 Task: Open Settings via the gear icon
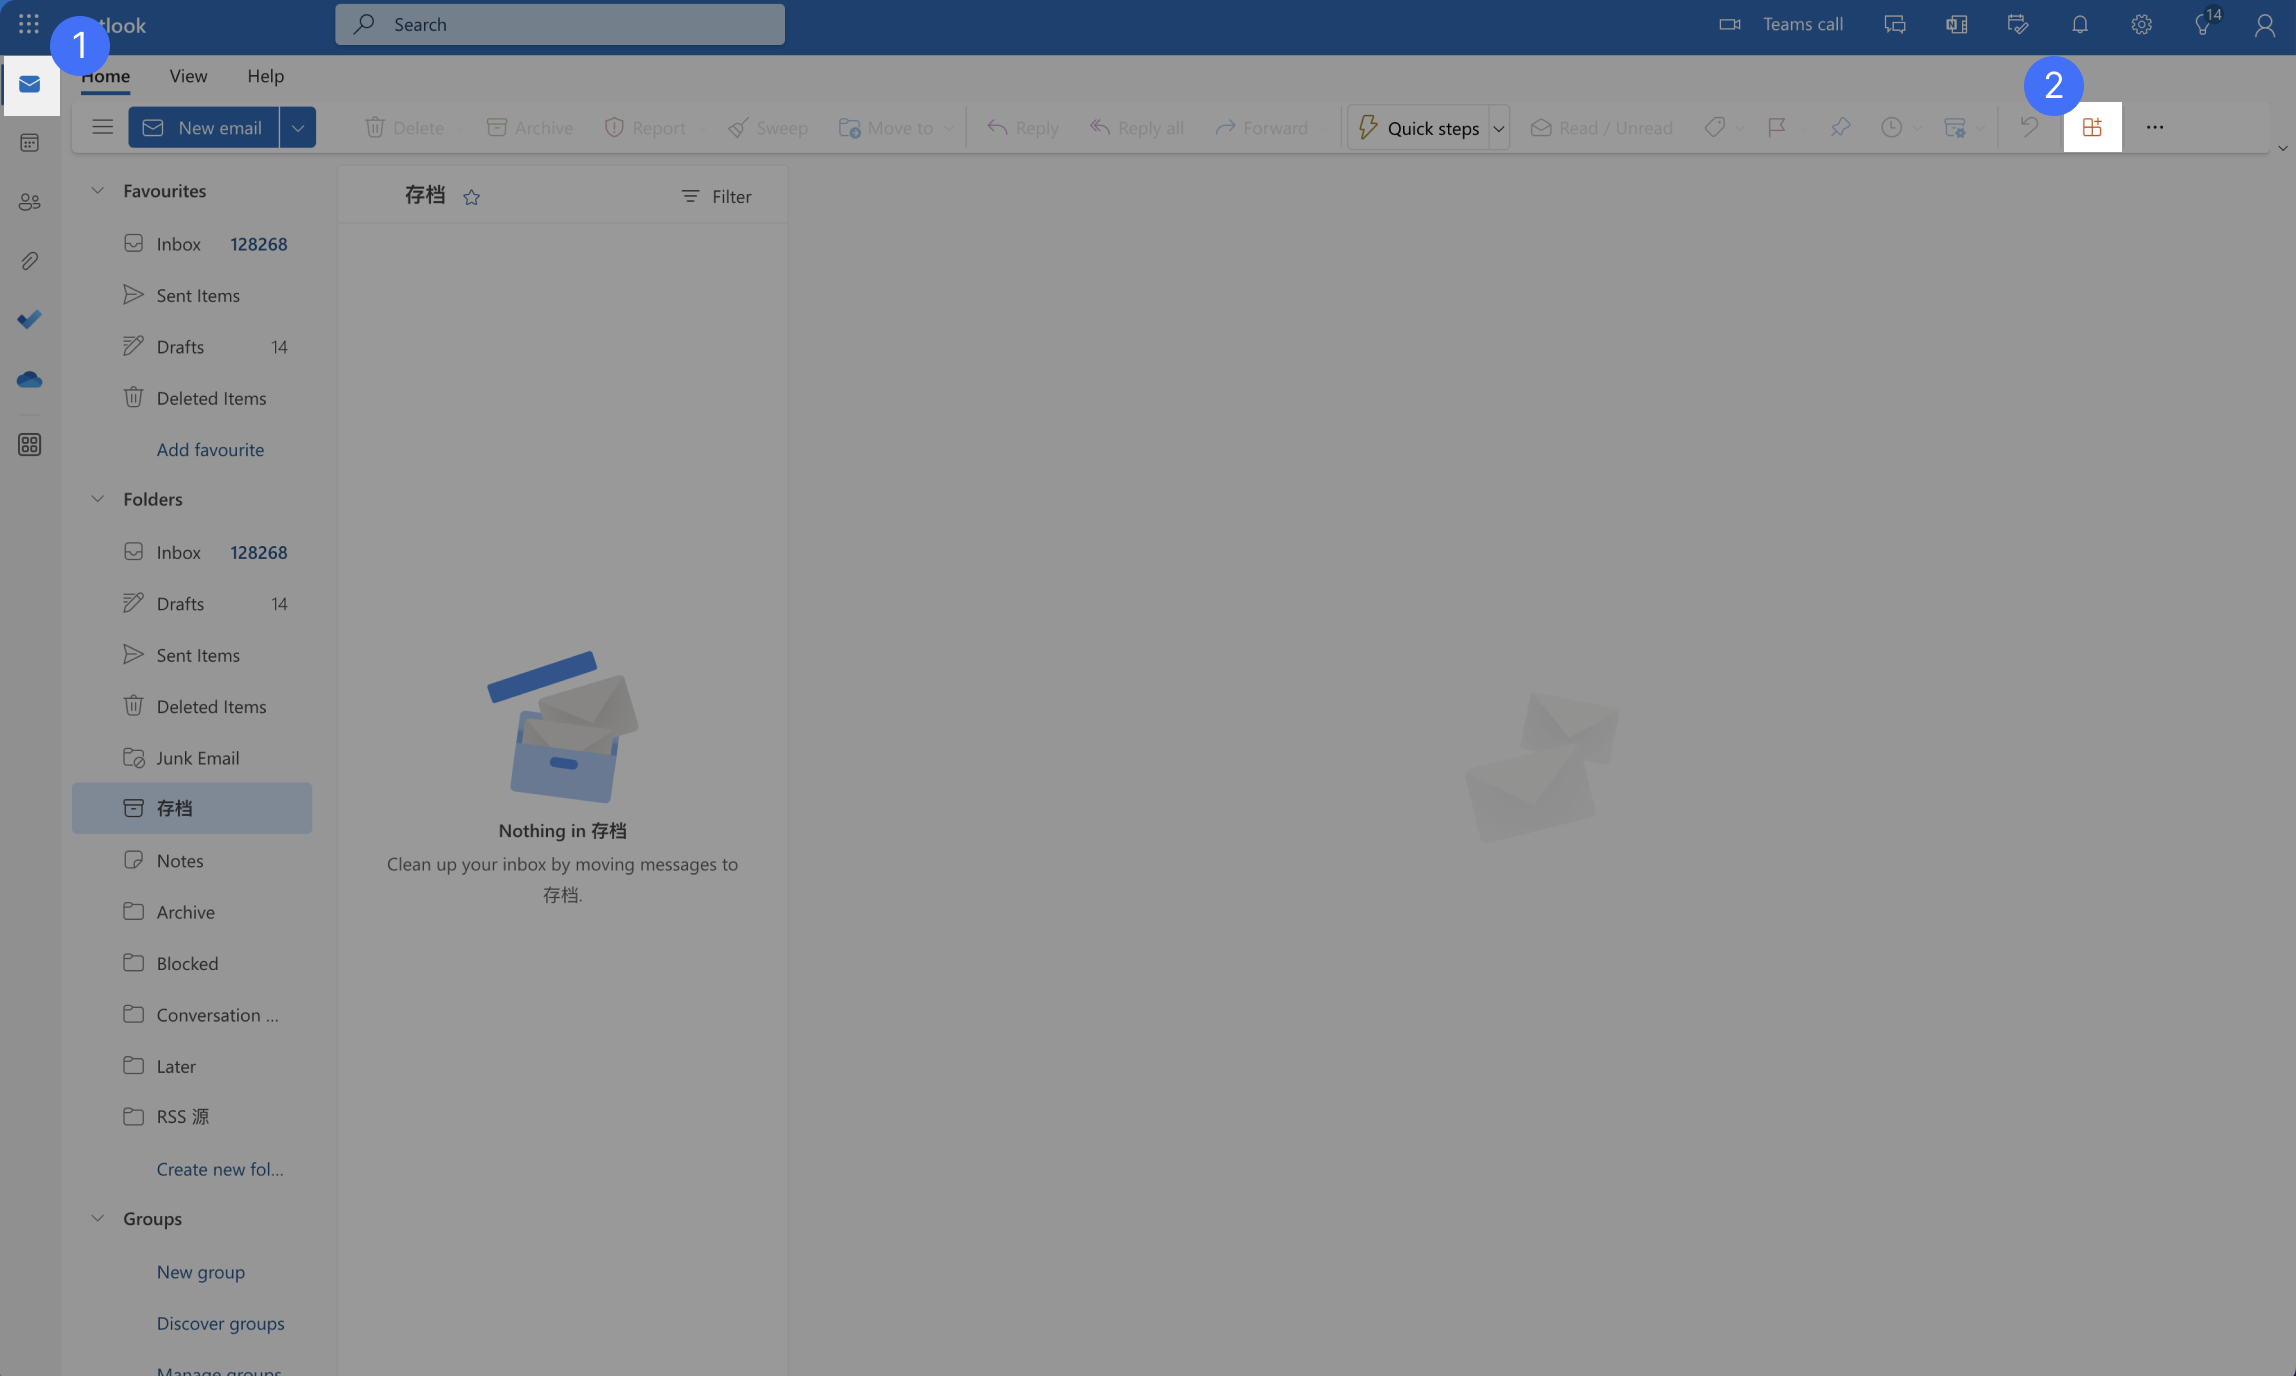click(2141, 24)
